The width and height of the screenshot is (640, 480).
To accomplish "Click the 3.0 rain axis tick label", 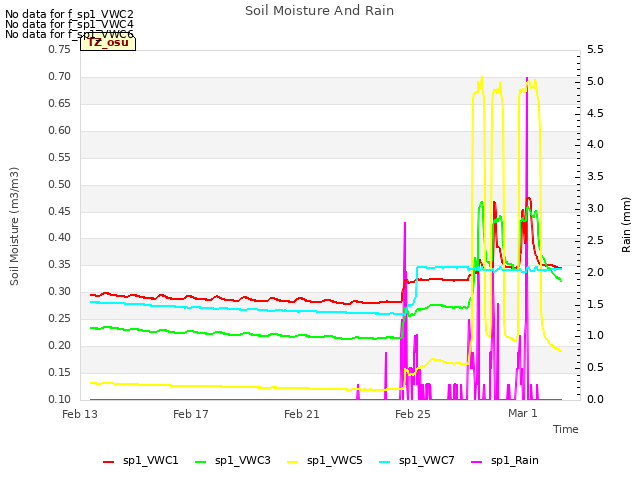I will pyautogui.click(x=596, y=209).
